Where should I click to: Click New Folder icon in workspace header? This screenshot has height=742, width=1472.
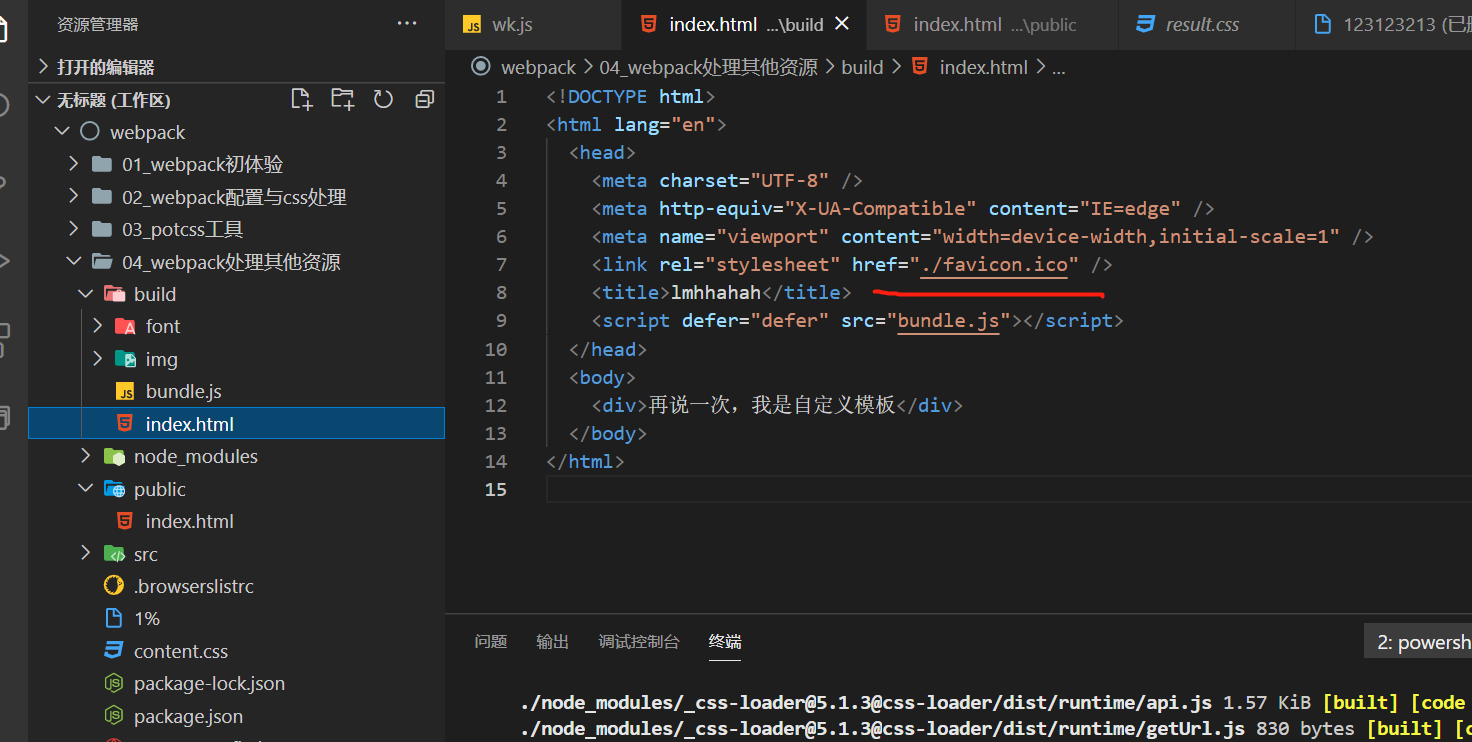(343, 99)
